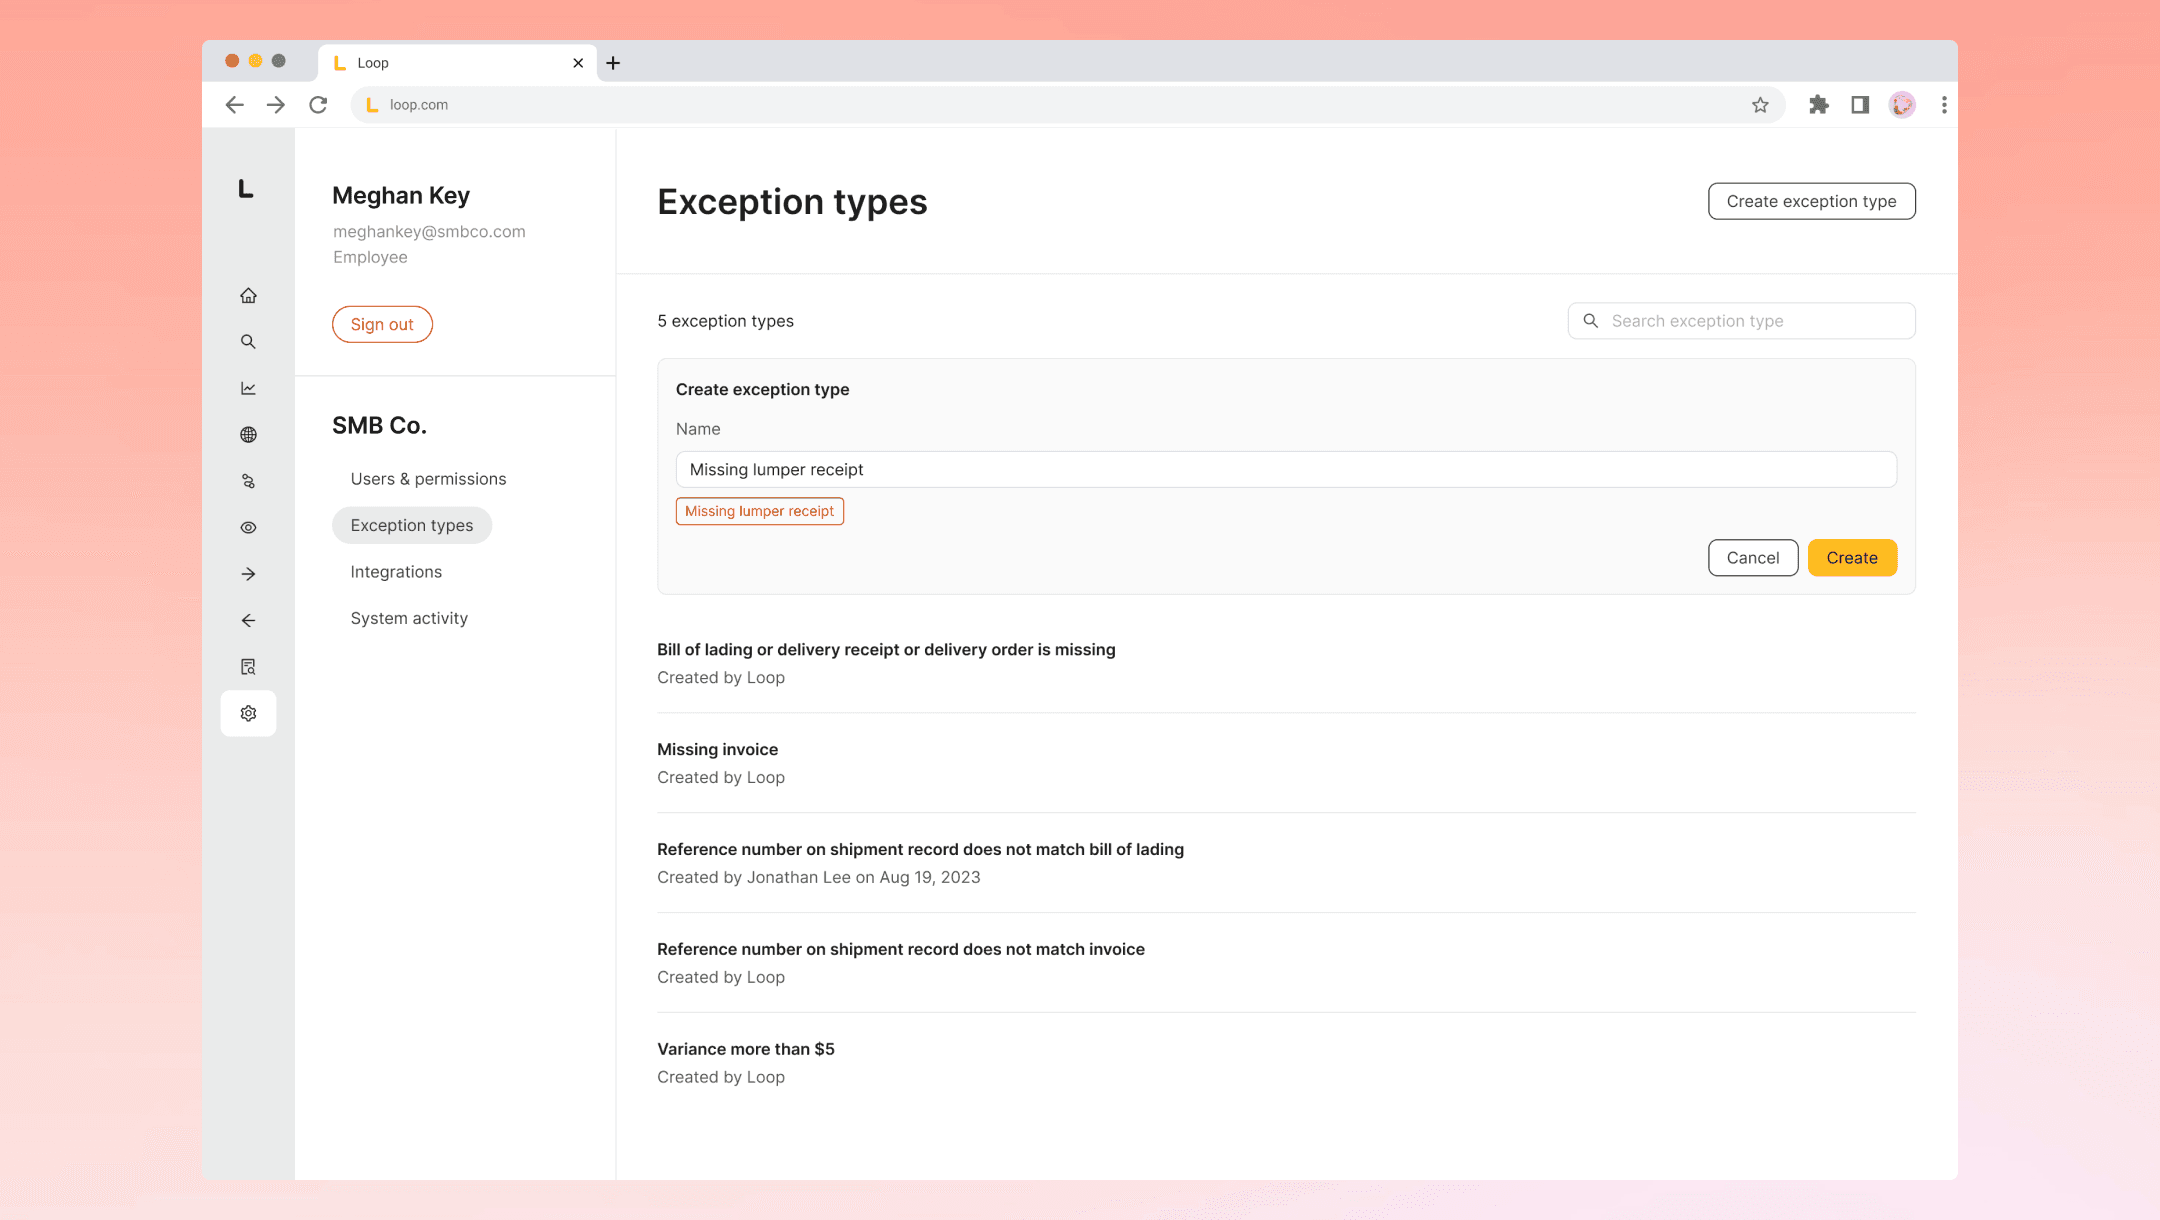Click the Name input with Missing lumper receipt
2160x1220 pixels.
click(x=1285, y=470)
